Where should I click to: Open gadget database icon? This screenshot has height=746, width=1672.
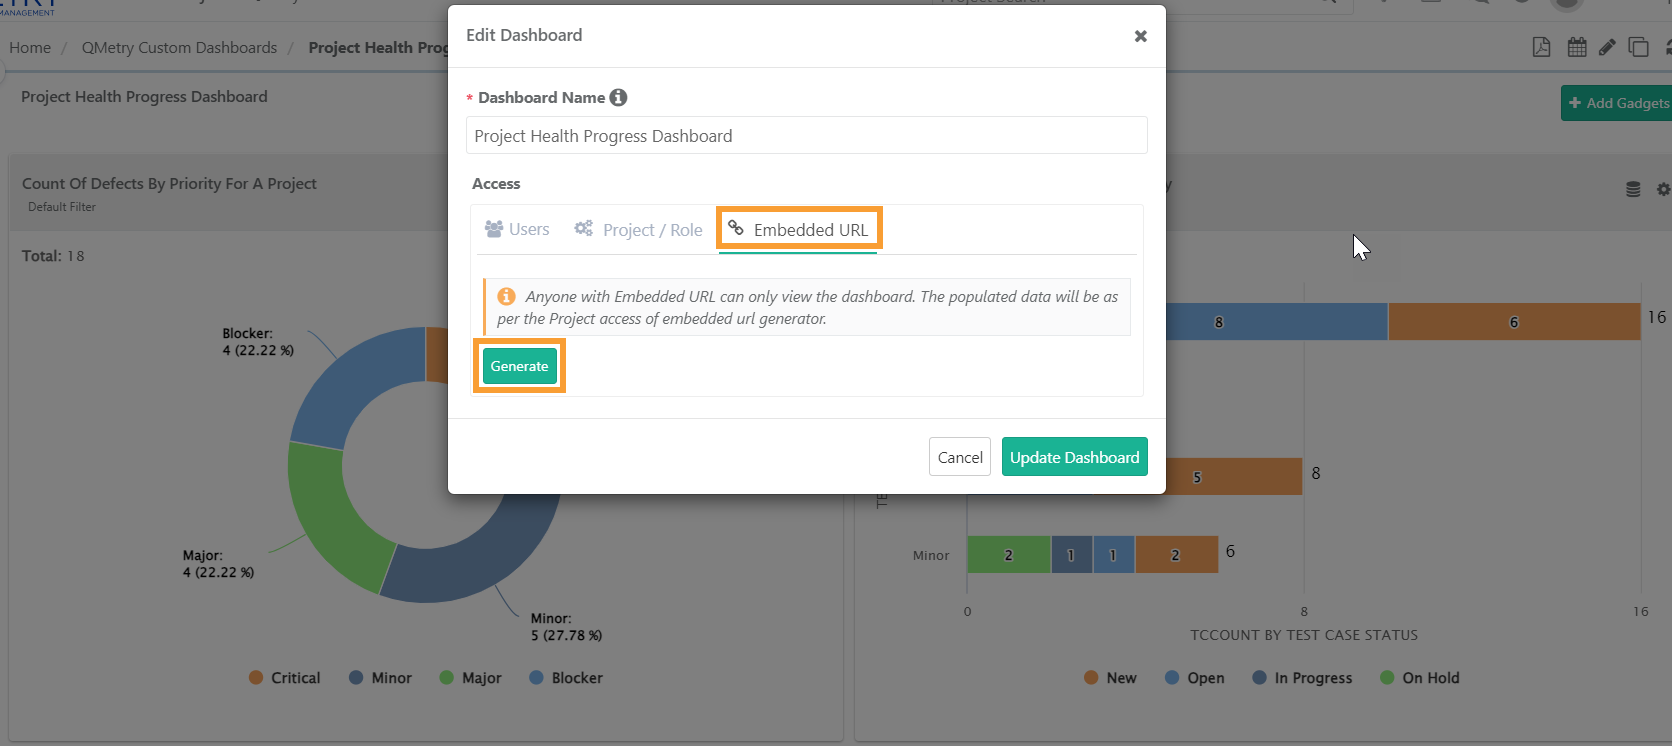pyautogui.click(x=1633, y=189)
